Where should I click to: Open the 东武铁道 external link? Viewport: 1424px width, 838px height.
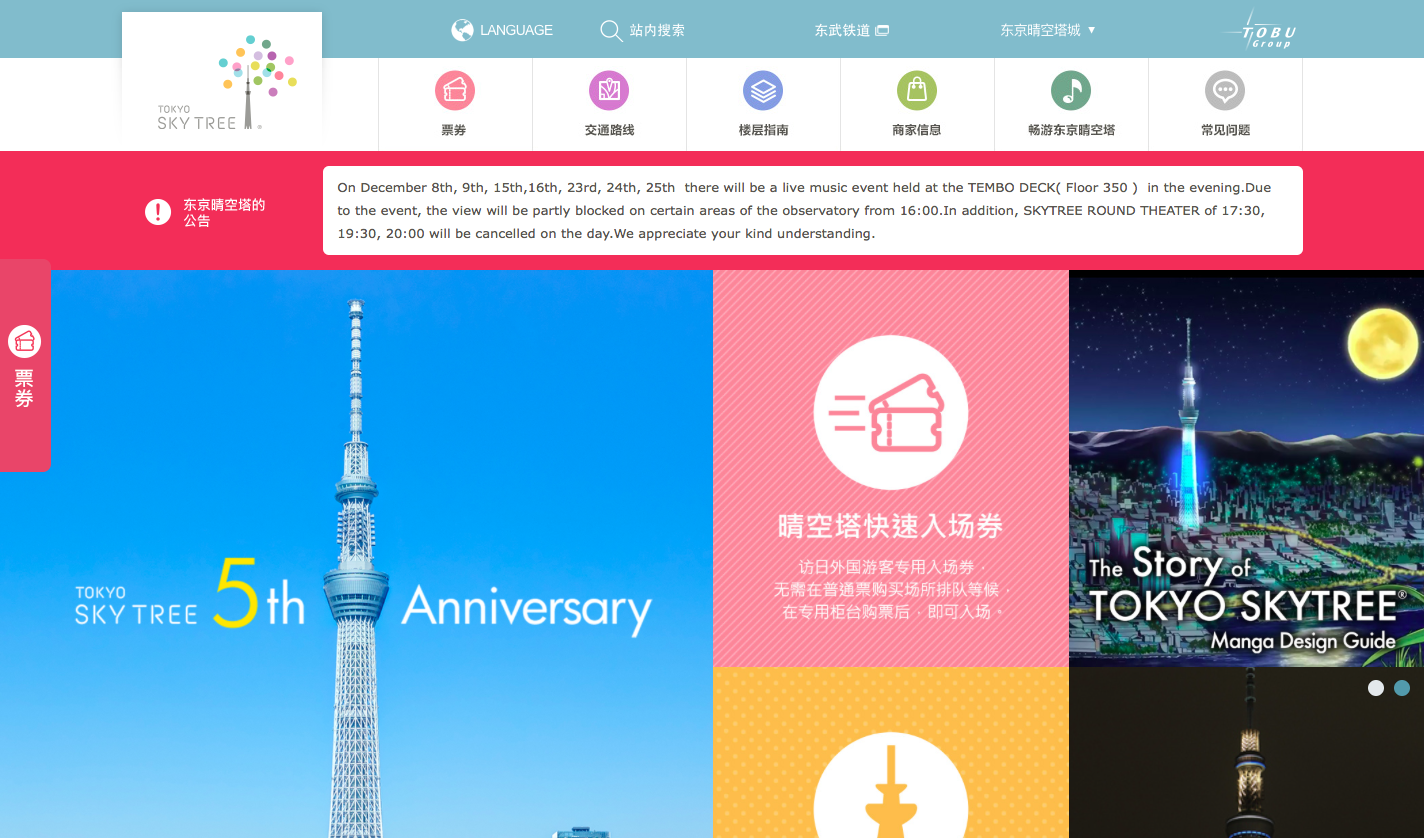coord(852,30)
